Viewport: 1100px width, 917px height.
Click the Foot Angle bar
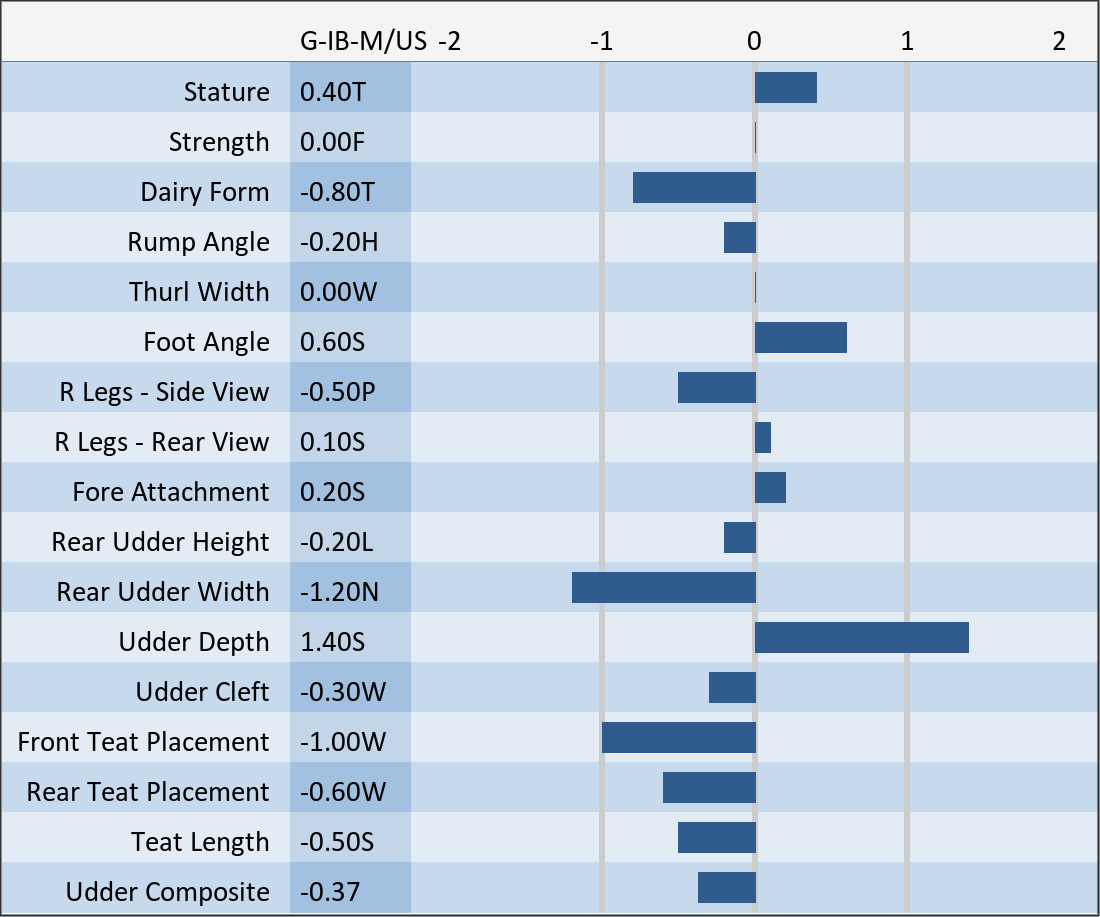coord(800,338)
